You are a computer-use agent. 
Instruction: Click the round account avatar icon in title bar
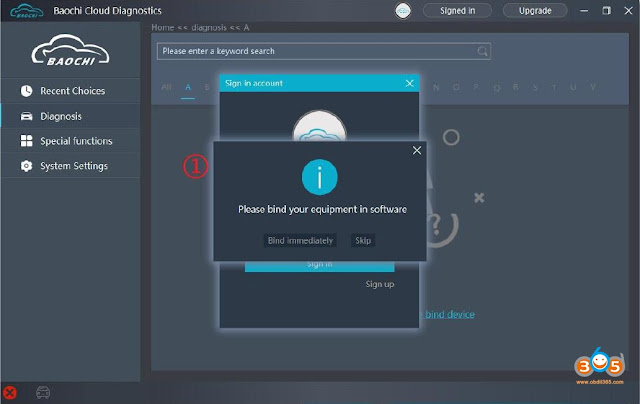click(403, 11)
